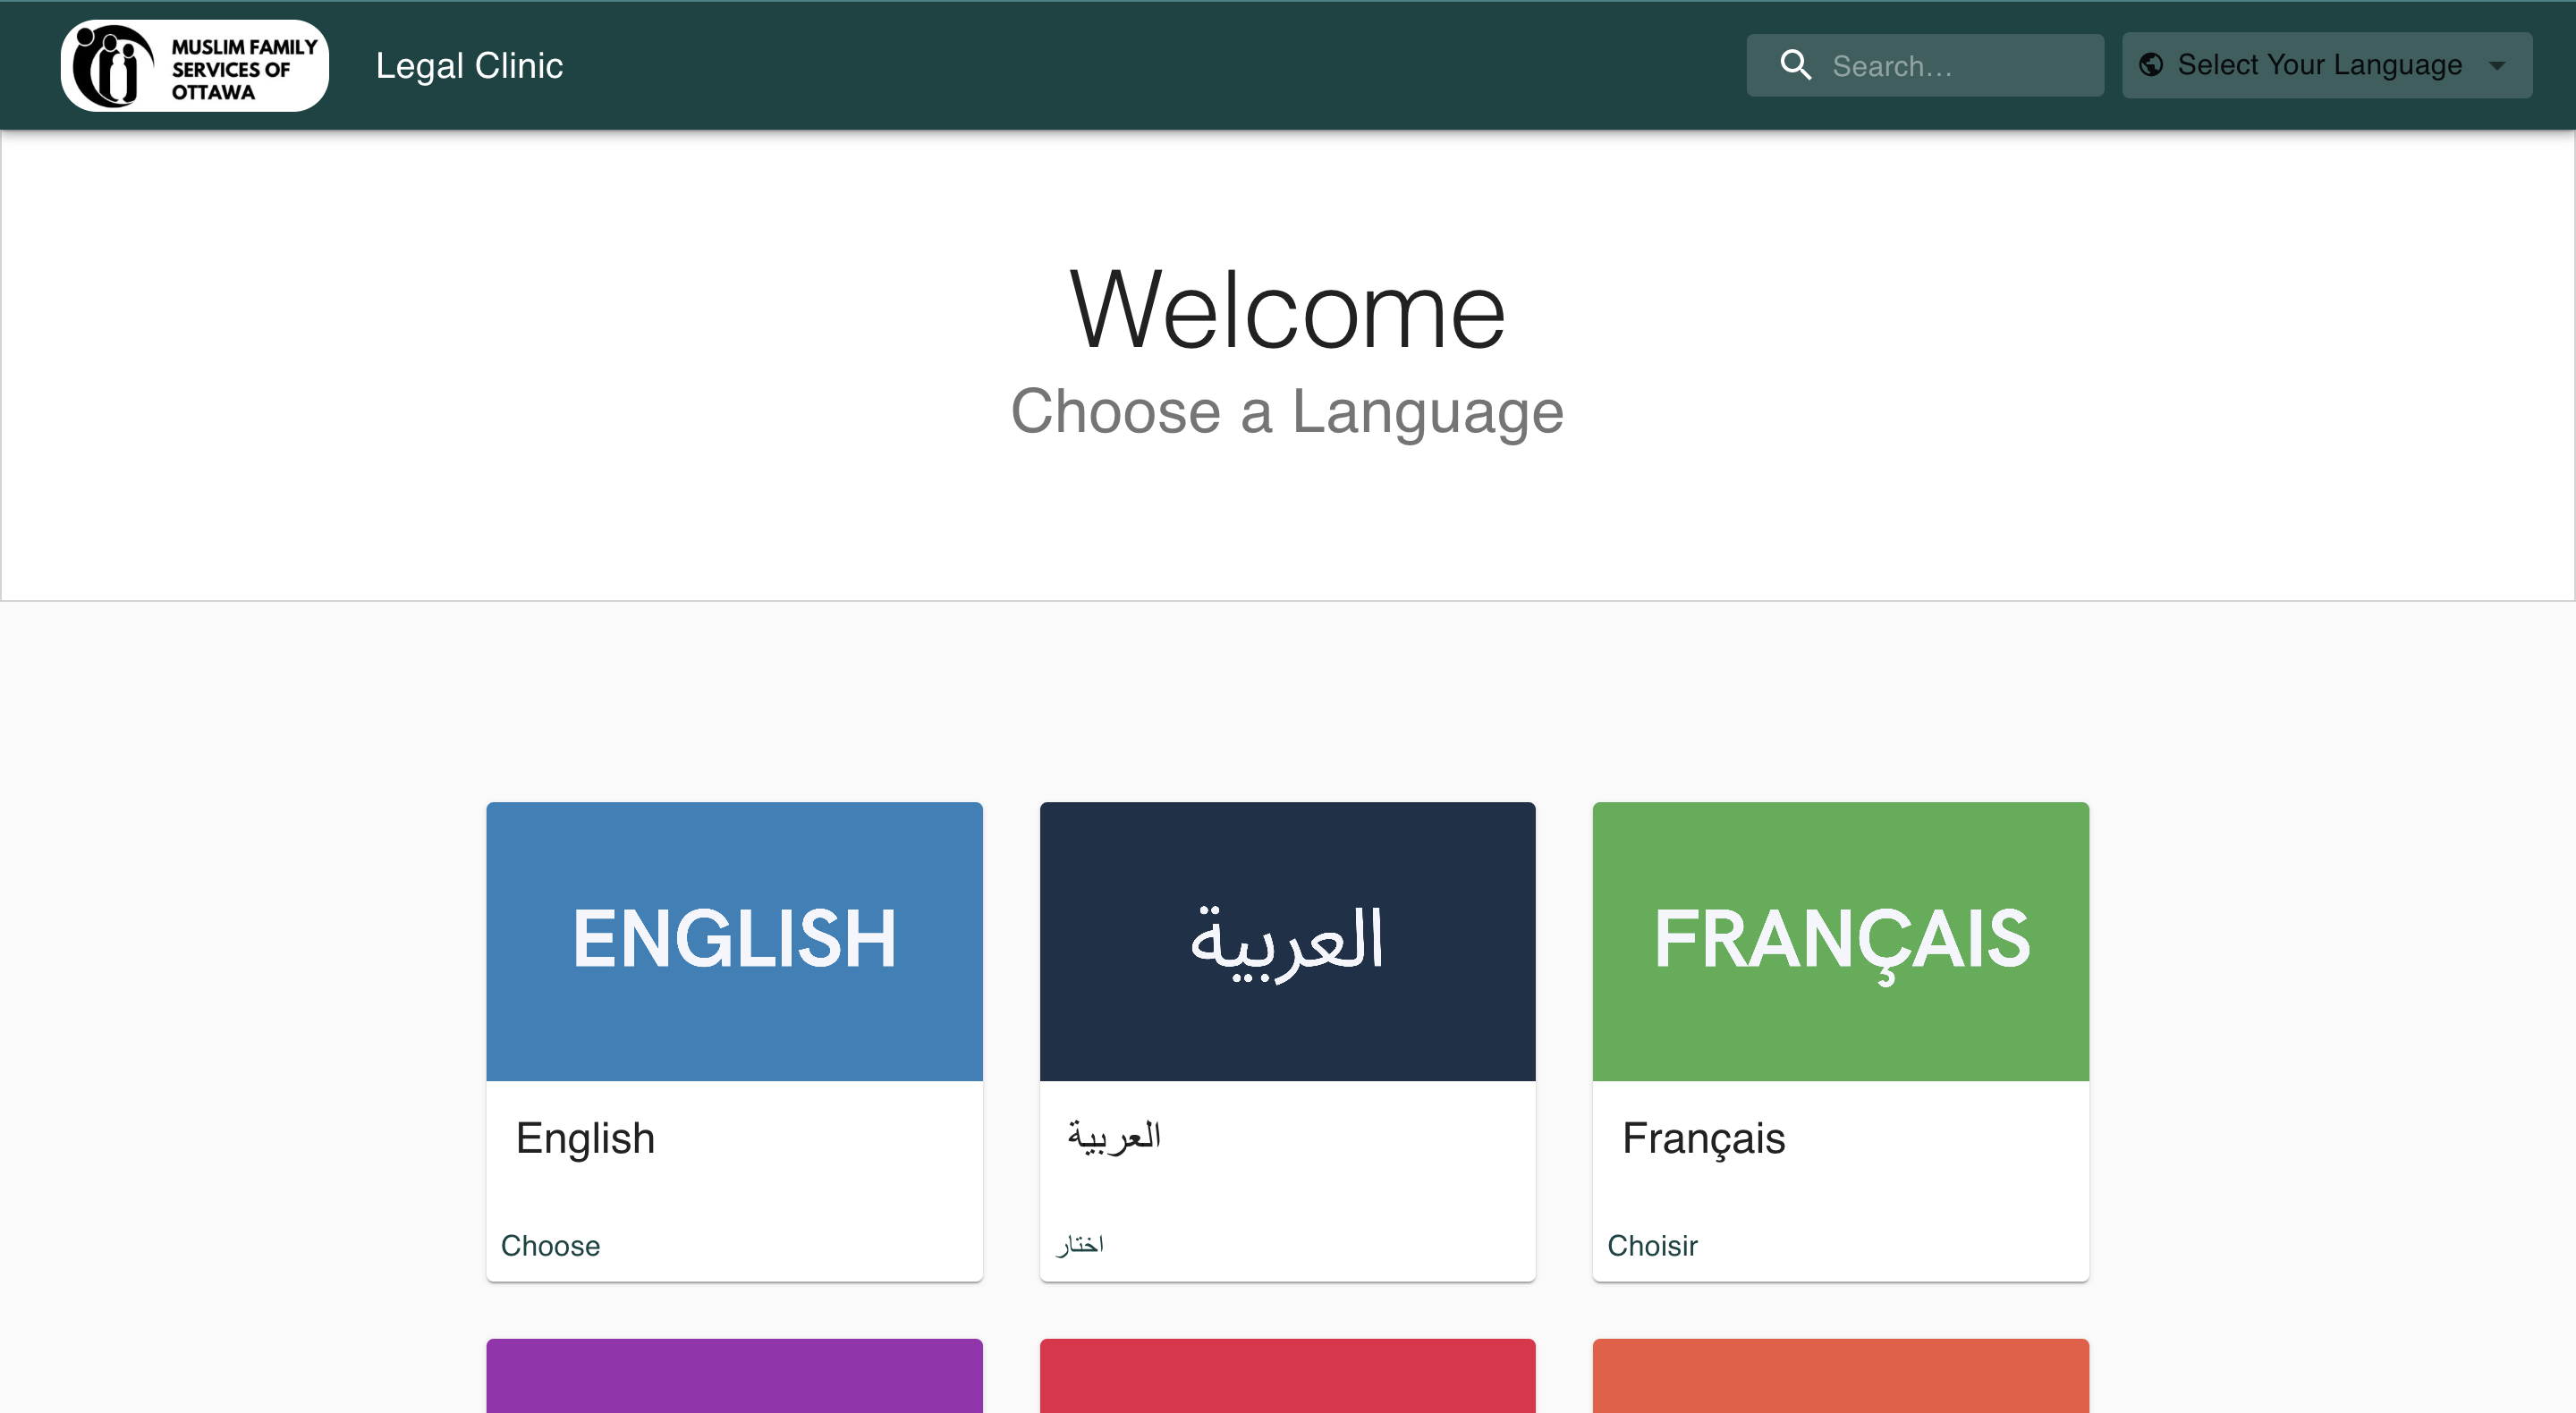Select the blue ENGLISH card image

click(734, 940)
